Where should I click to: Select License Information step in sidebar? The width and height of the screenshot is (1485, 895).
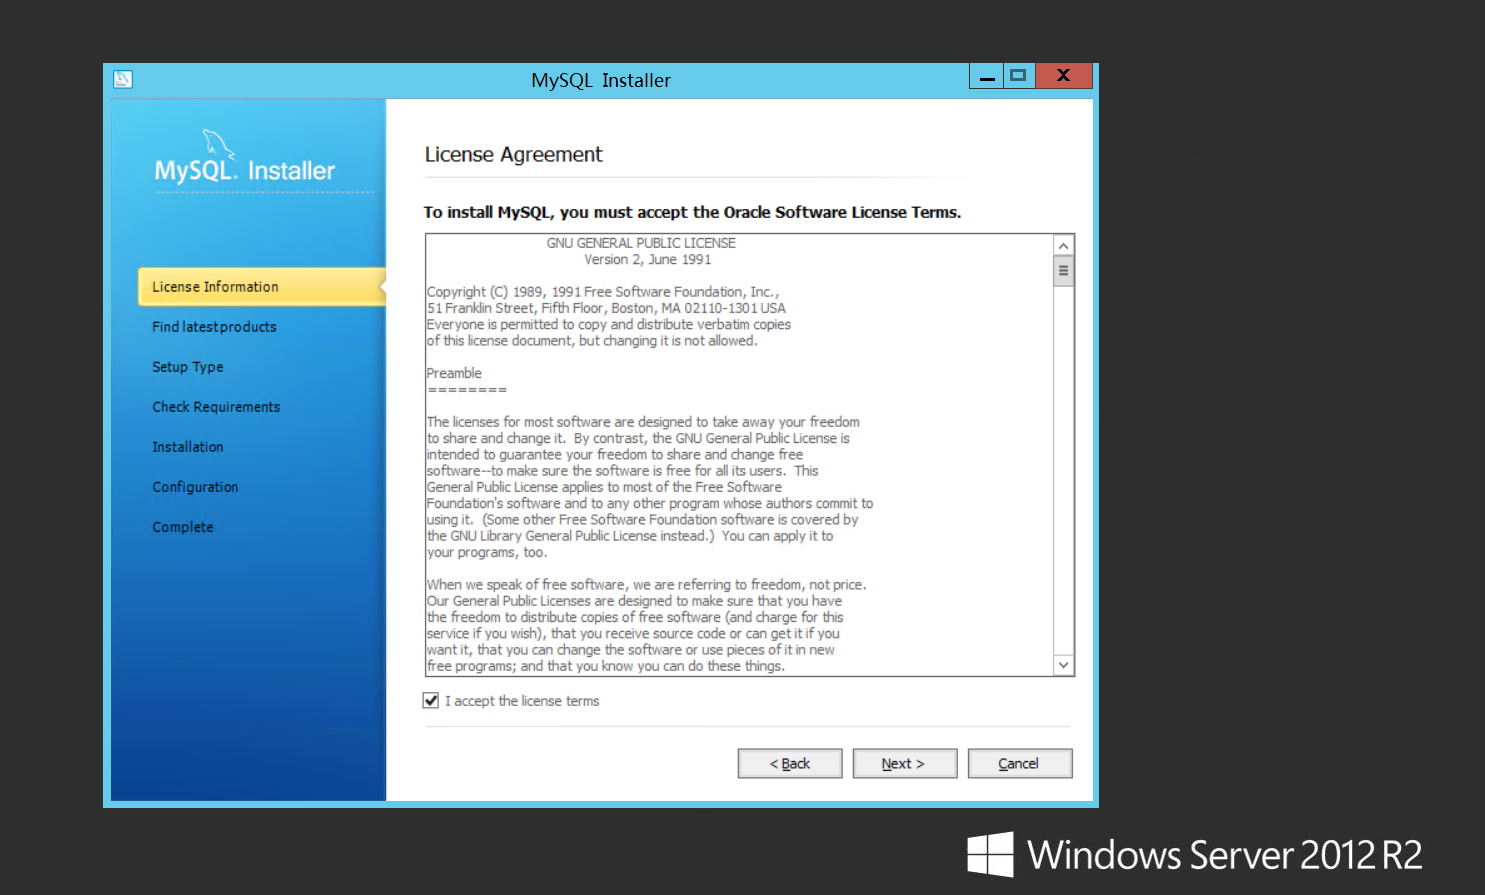261,287
